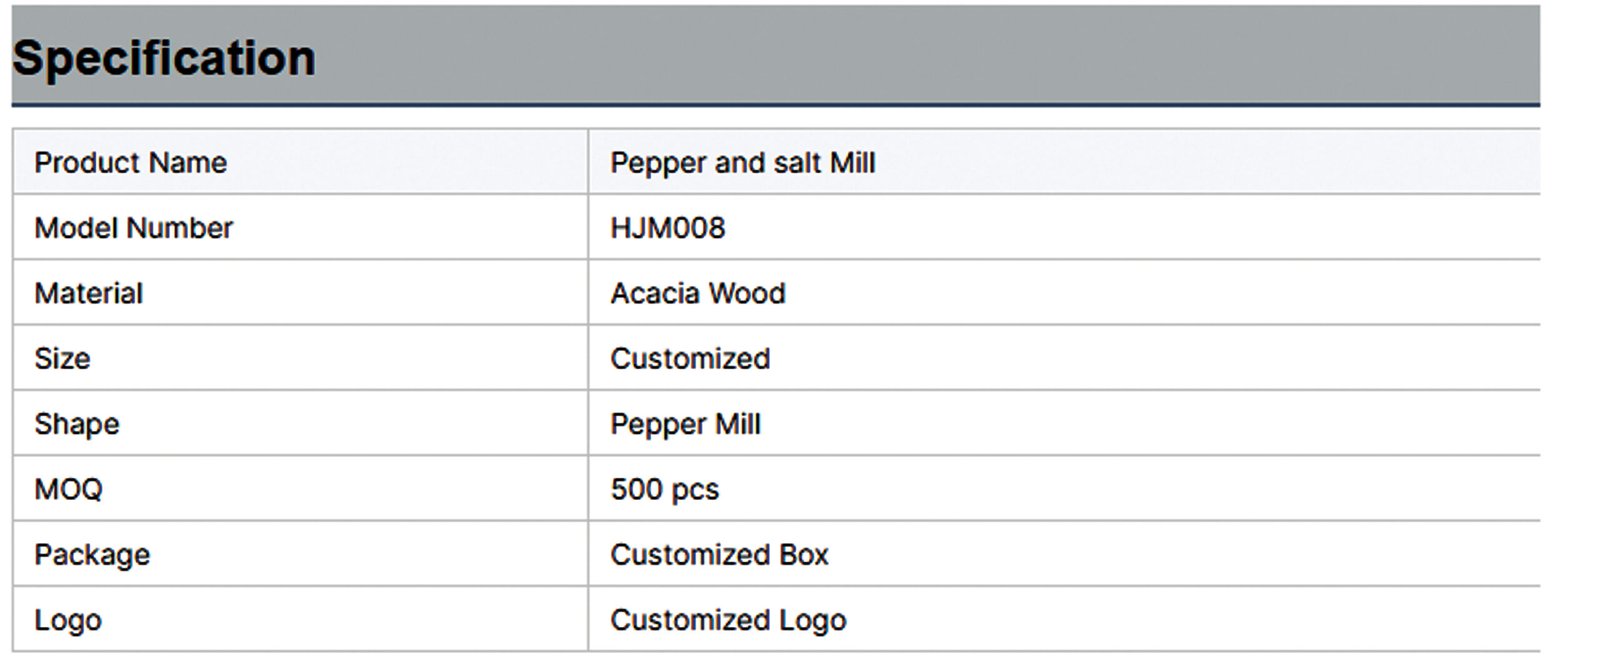Image resolution: width=1600 pixels, height=671 pixels.
Task: Click the Size row label
Action: [x=62, y=358]
